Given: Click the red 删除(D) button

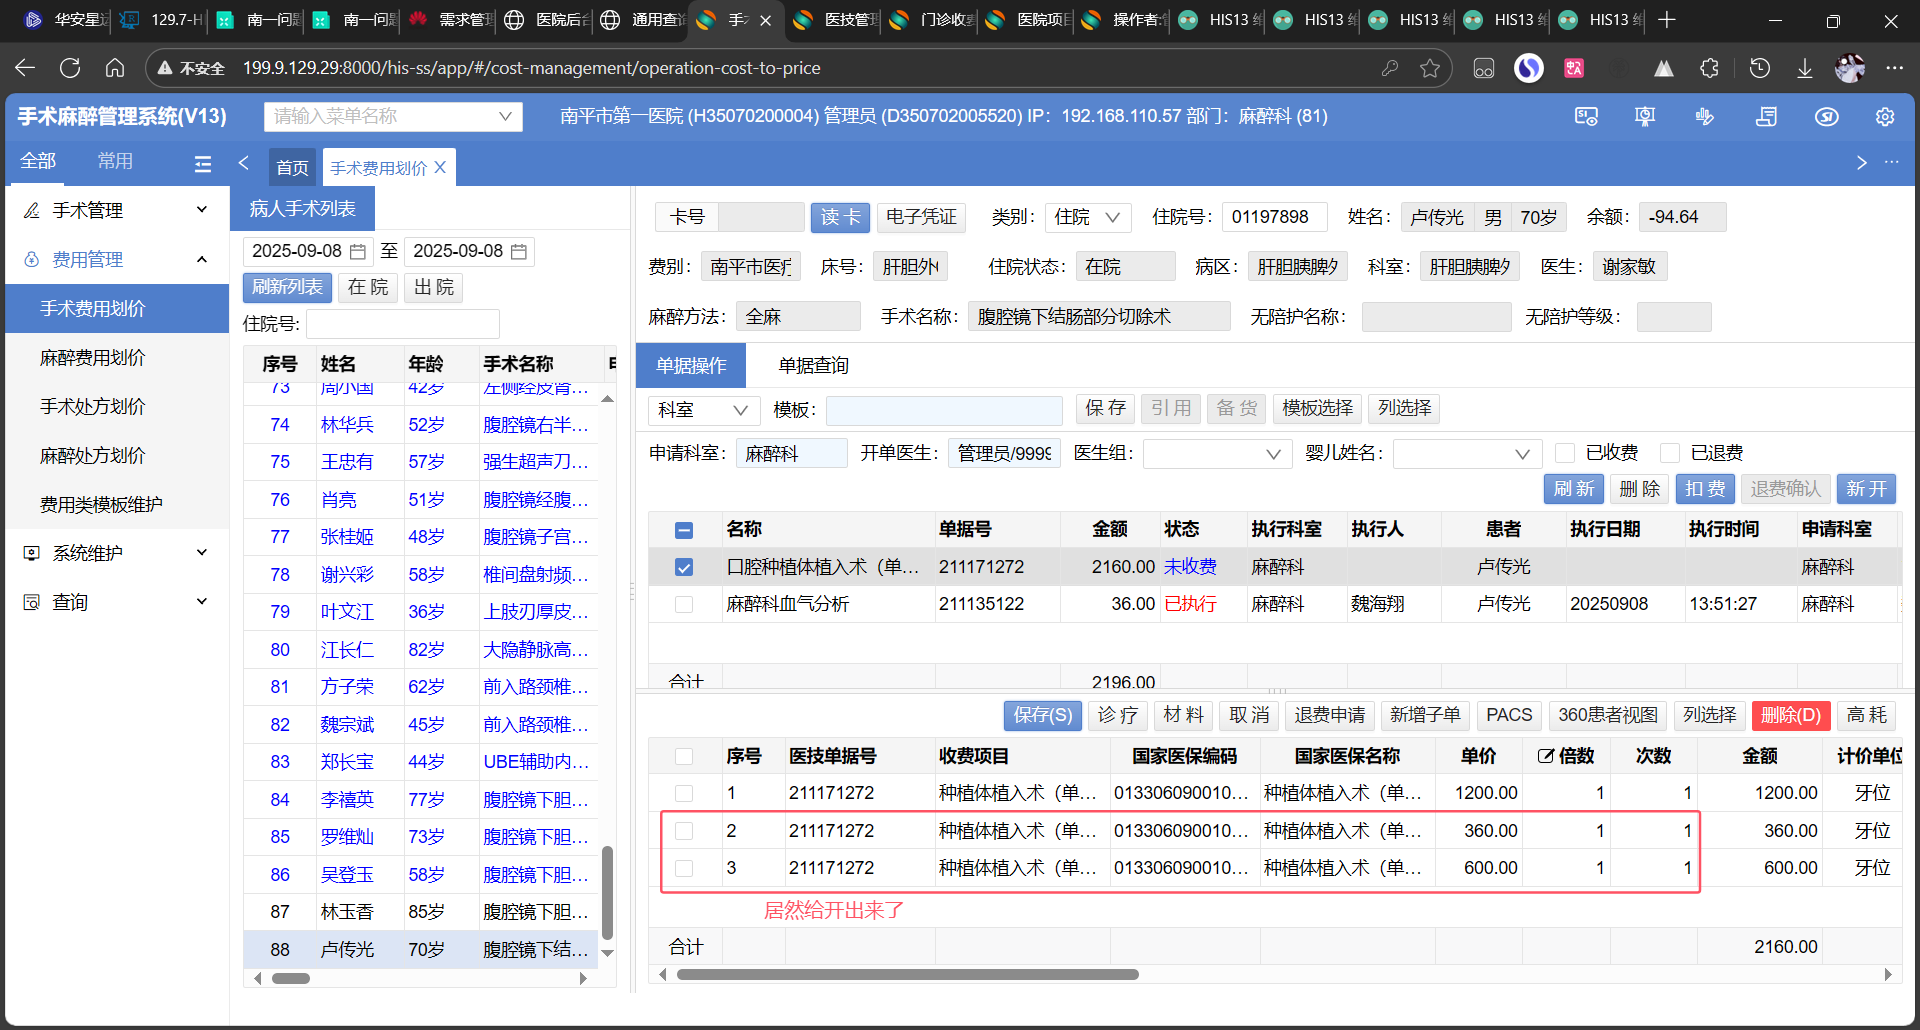Looking at the screenshot, I should pos(1790,715).
